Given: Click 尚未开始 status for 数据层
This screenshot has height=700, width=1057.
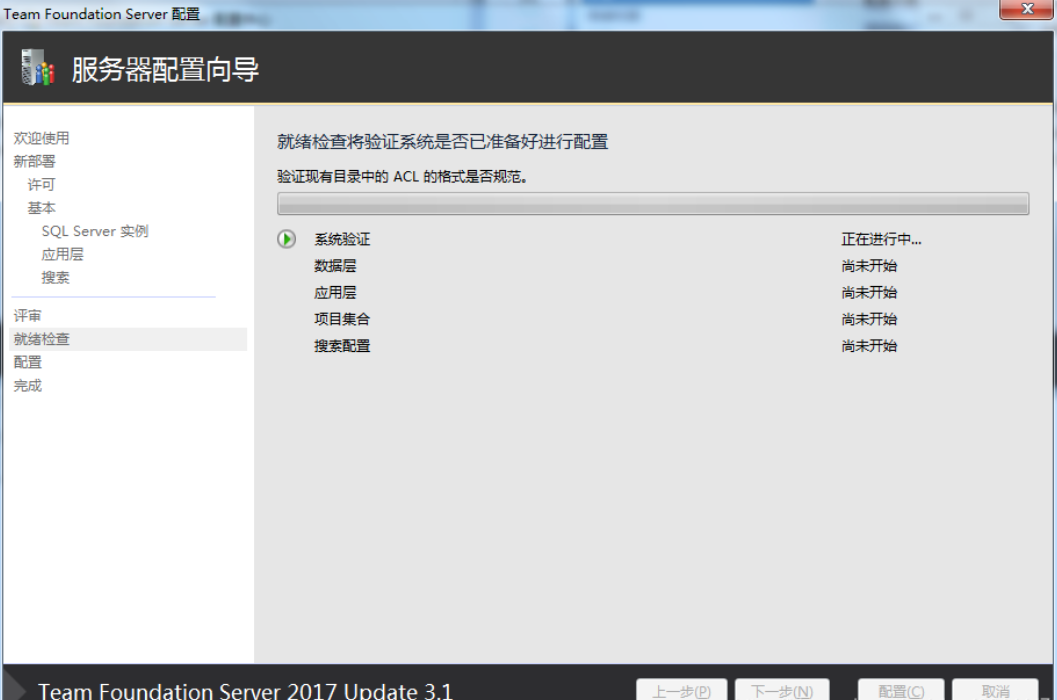Looking at the screenshot, I should pyautogui.click(x=869, y=266).
